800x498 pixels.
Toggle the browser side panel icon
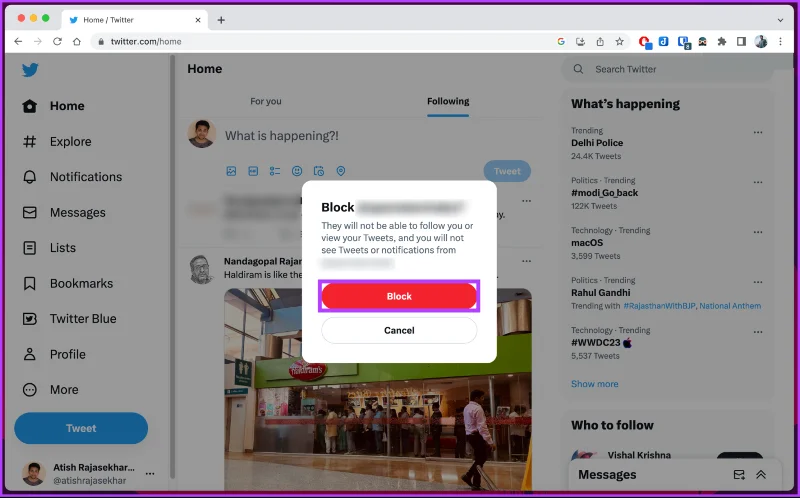741,42
